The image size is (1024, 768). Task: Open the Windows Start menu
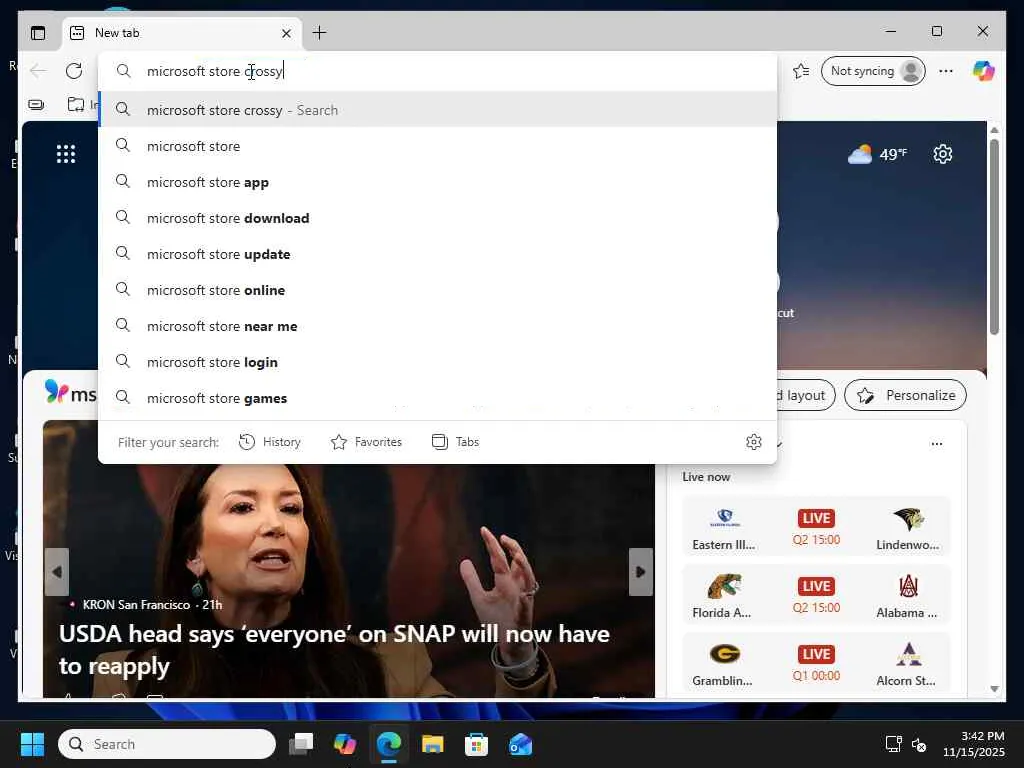point(32,744)
